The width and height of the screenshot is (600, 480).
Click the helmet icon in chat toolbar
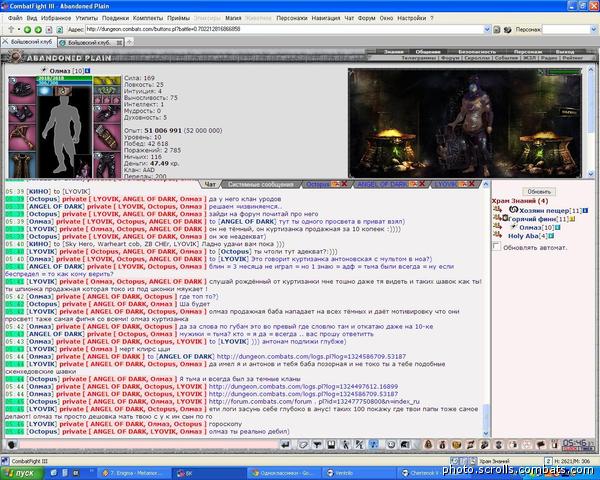point(404,444)
